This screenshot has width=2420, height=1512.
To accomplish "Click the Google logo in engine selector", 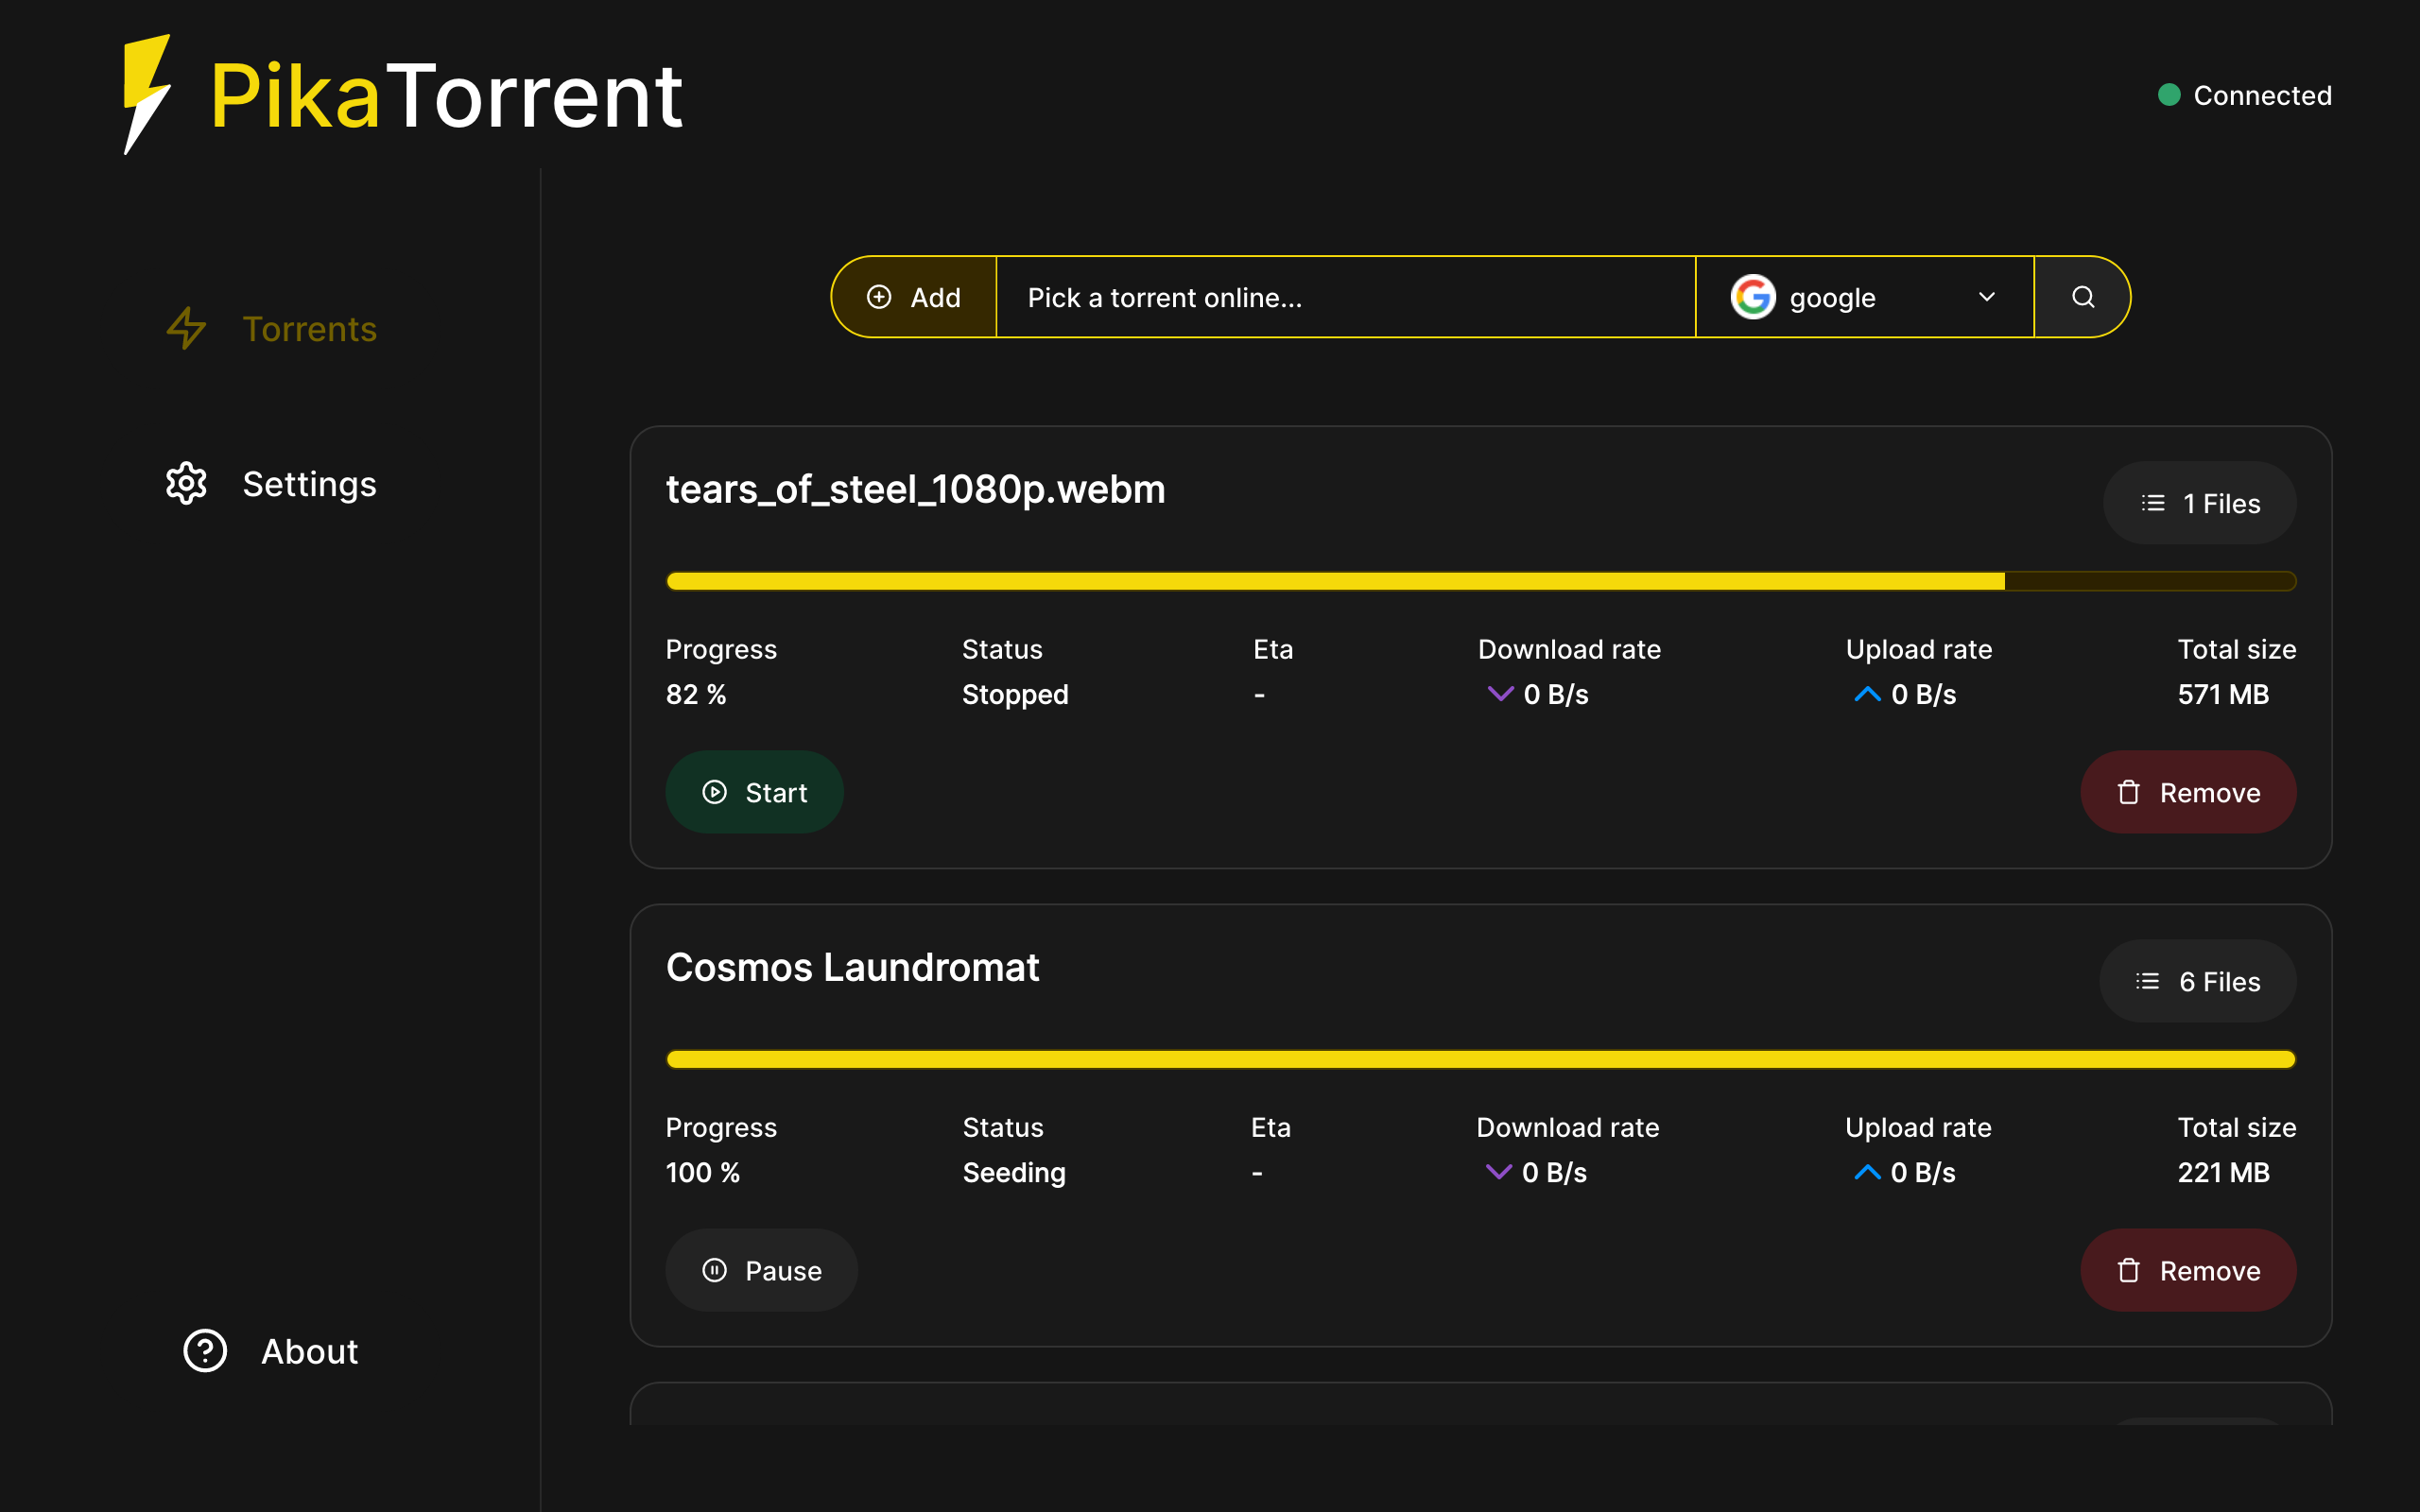I will tap(1753, 297).
